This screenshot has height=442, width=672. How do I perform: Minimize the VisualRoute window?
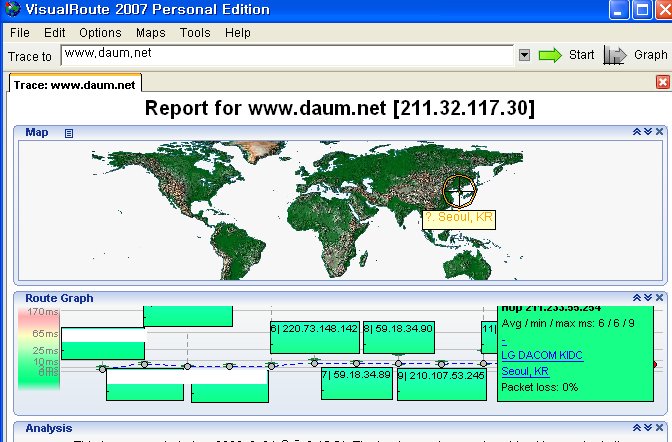coord(618,10)
